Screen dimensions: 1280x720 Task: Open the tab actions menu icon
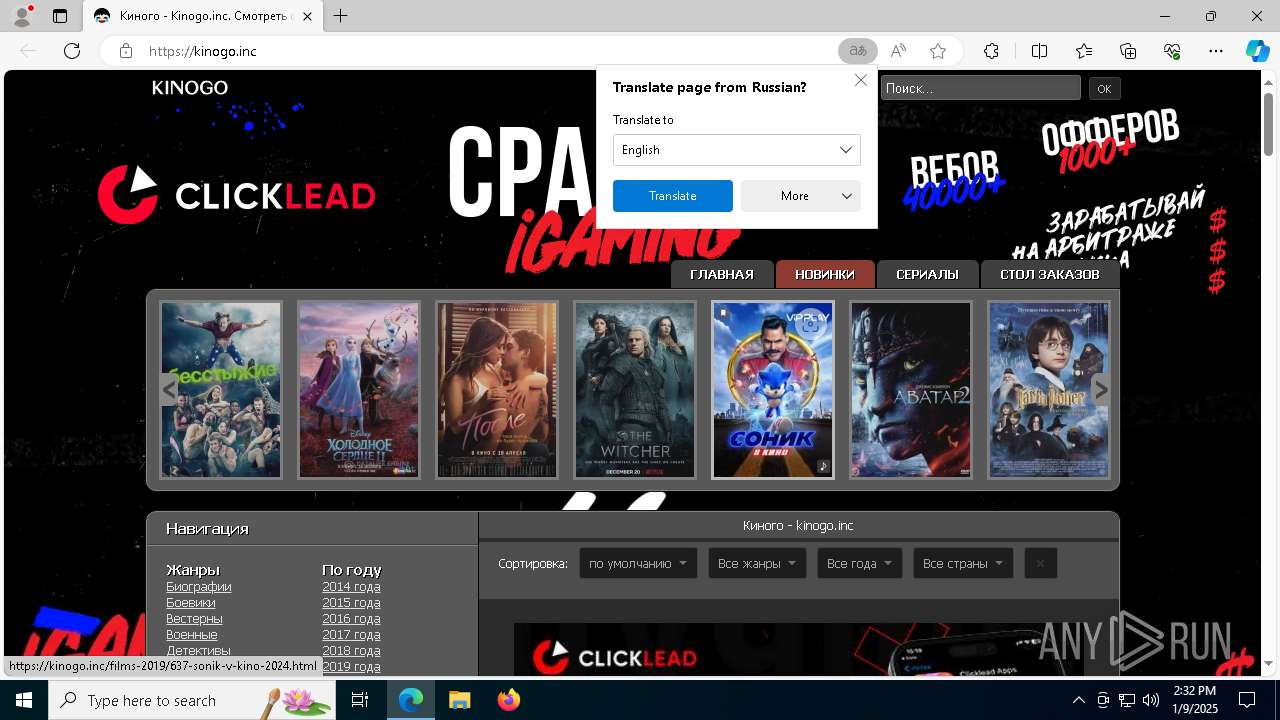60,16
